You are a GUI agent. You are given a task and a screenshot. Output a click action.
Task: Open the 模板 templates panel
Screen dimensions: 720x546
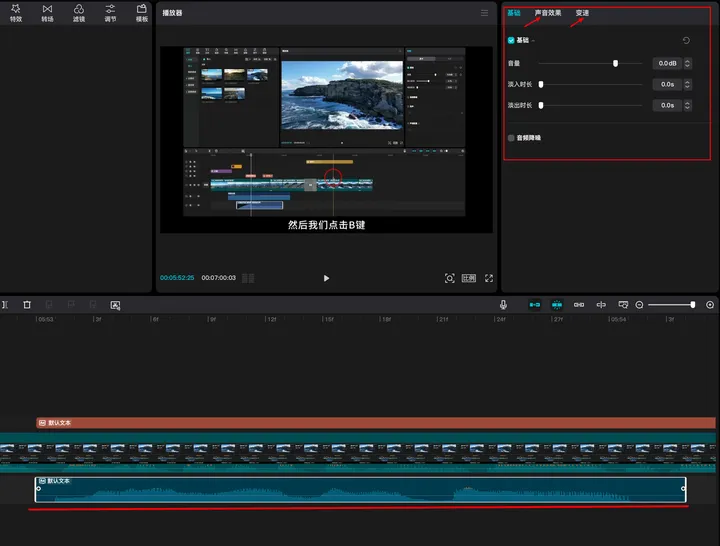[x=141, y=12]
